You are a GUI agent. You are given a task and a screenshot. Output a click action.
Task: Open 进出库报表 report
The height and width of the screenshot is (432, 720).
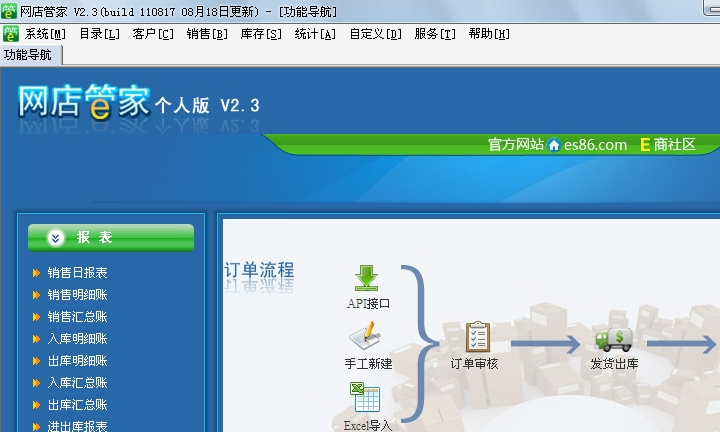tap(77, 426)
